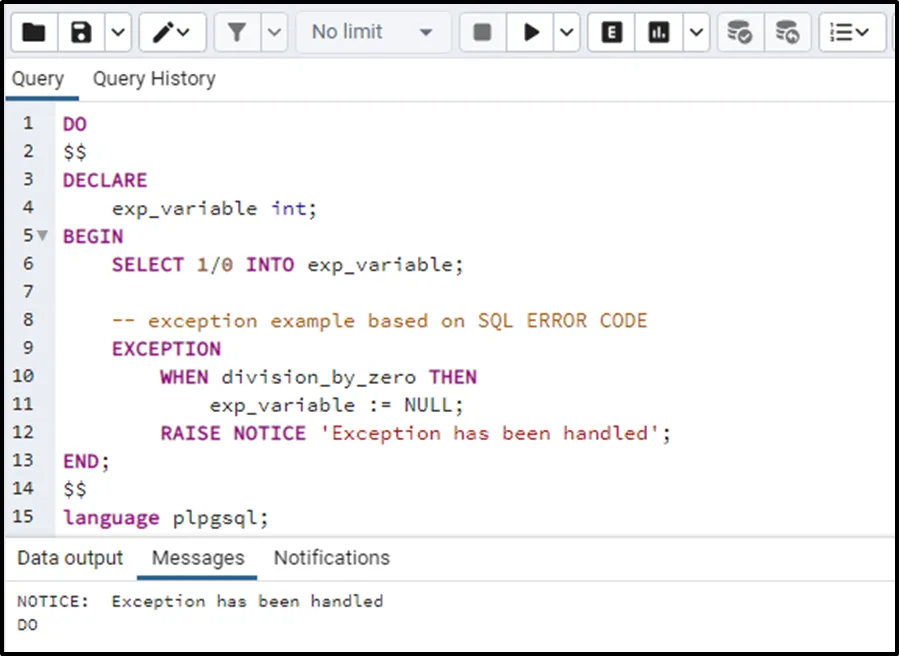Save the query with the floppy disk icon

click(82, 33)
